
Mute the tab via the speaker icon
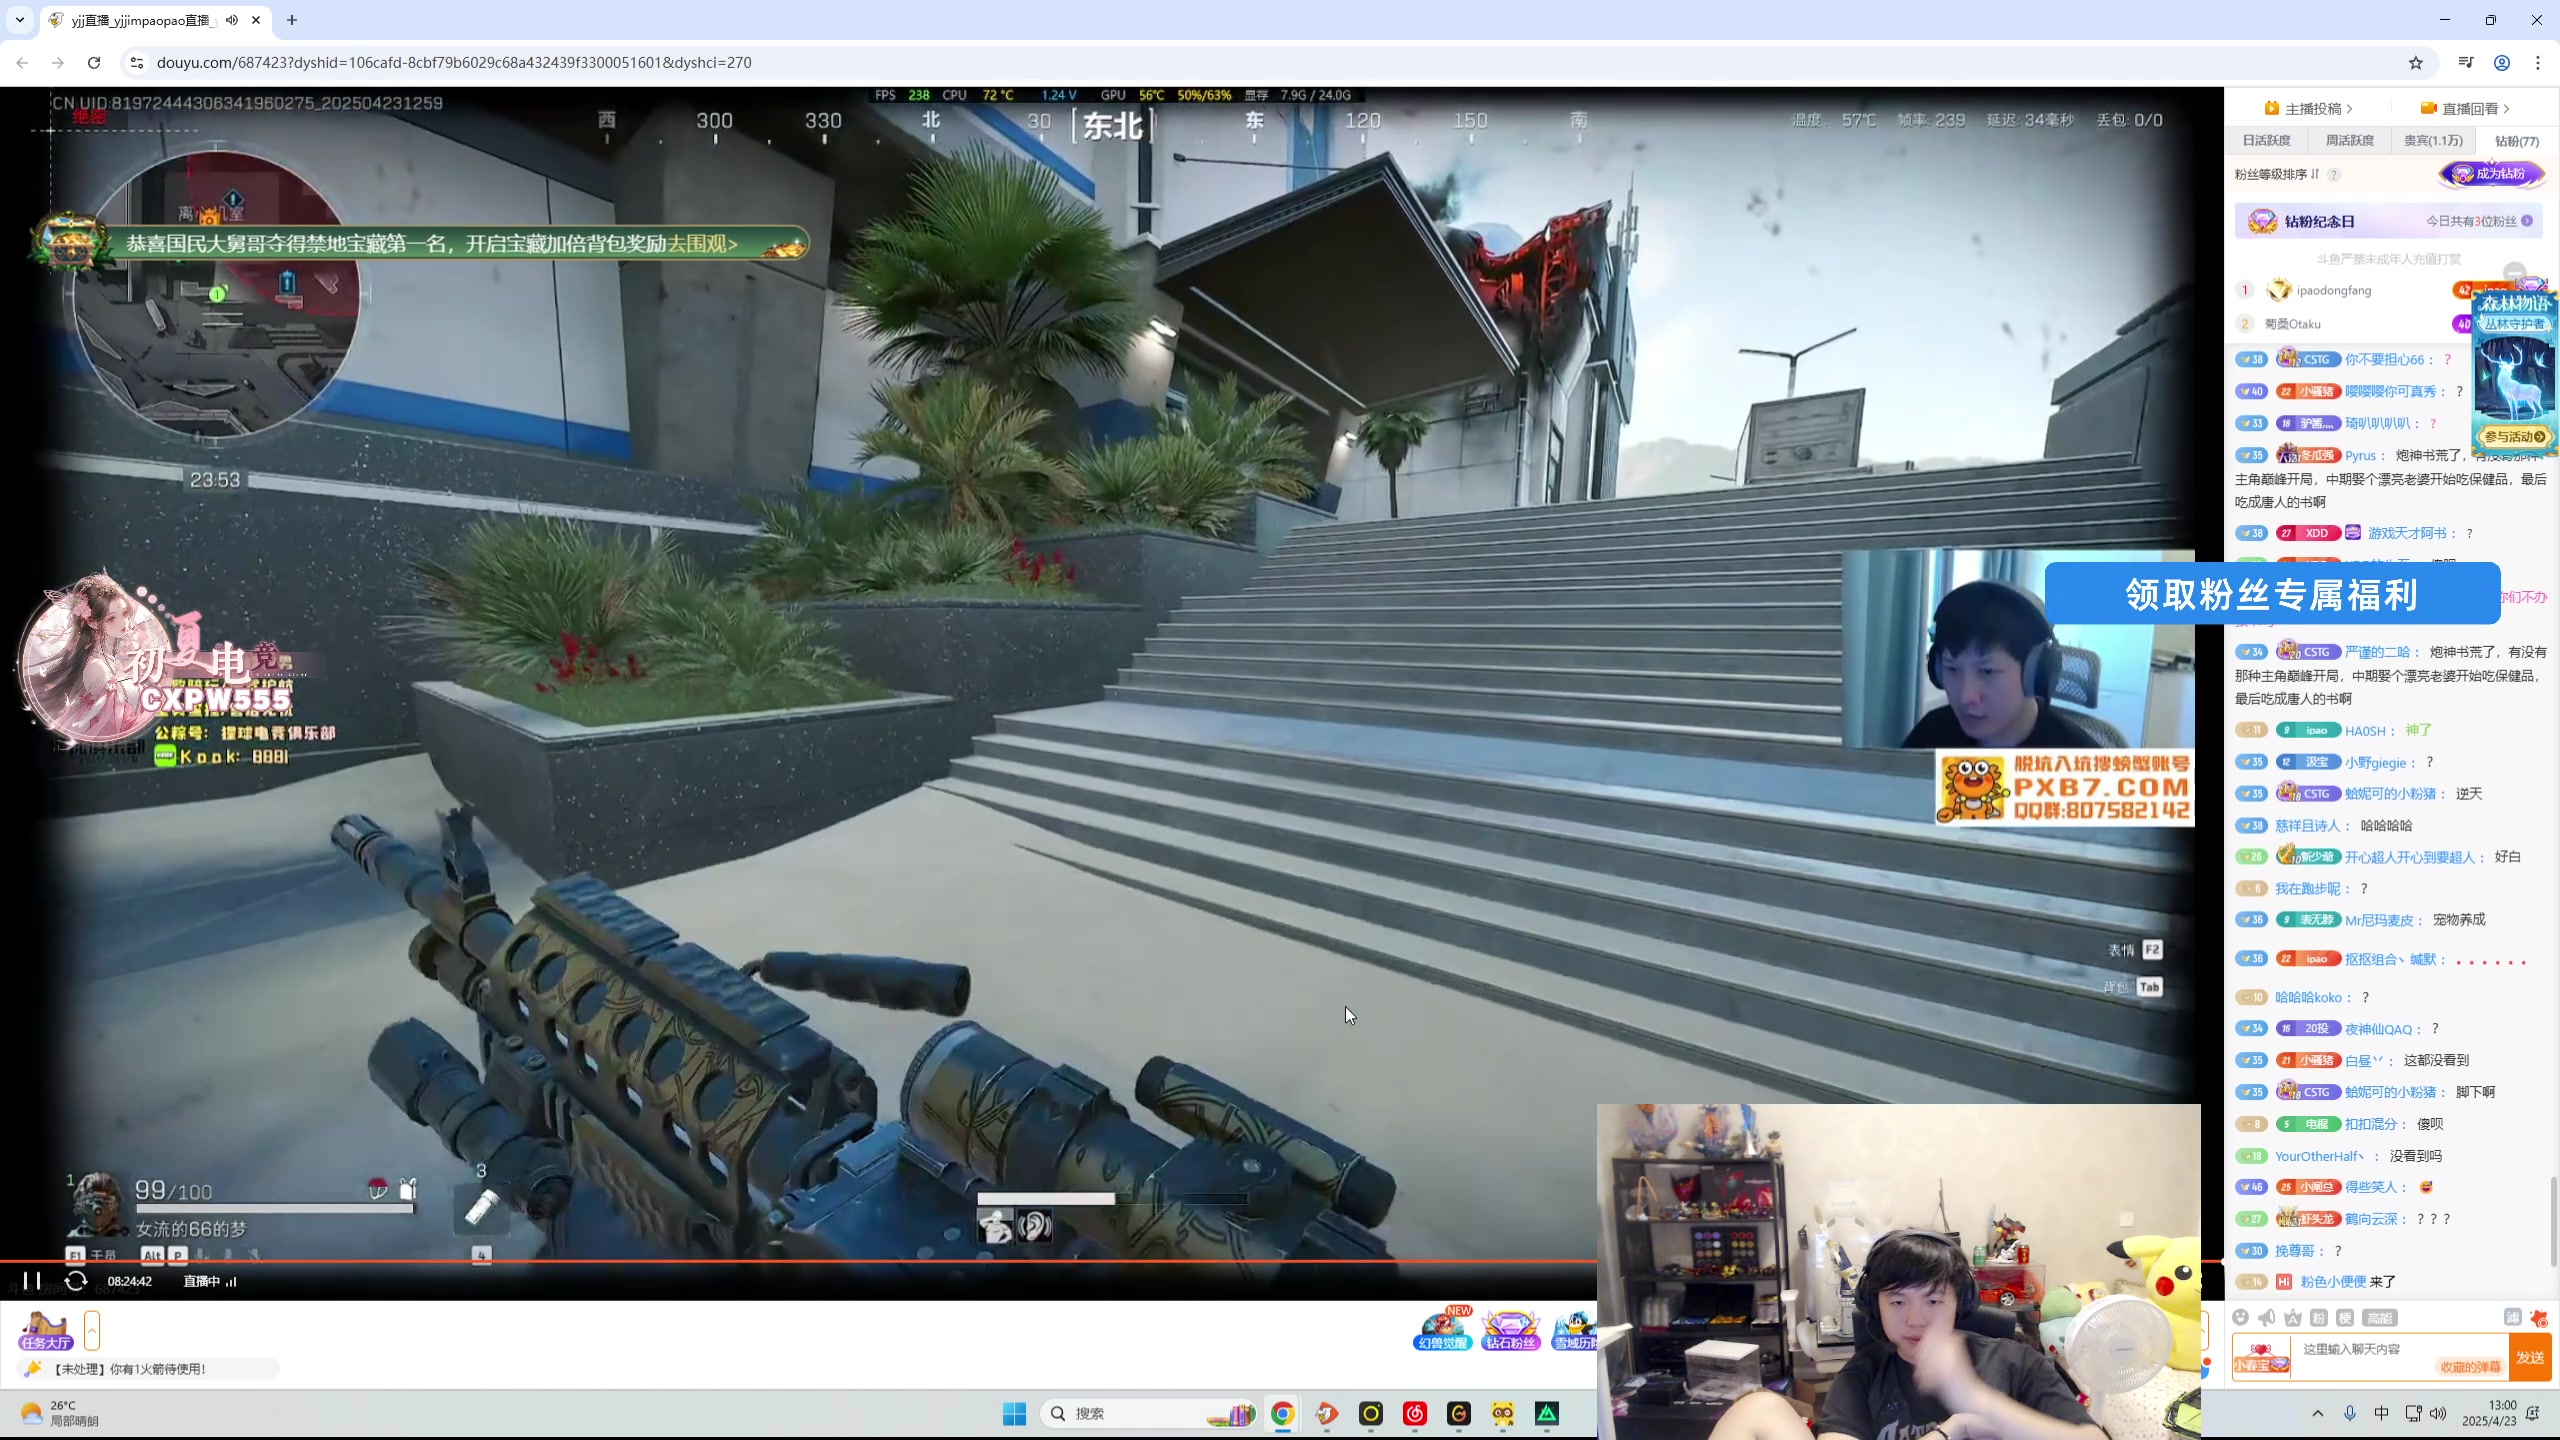[x=232, y=20]
